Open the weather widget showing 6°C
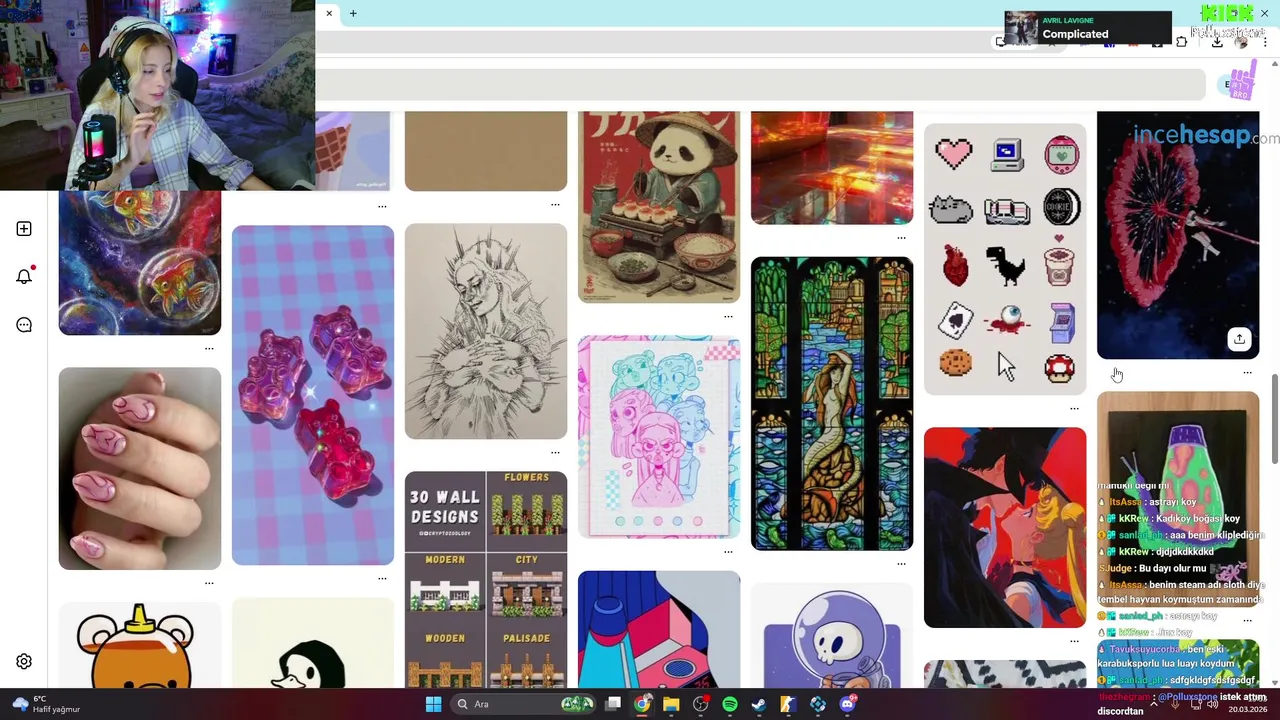 (45, 704)
